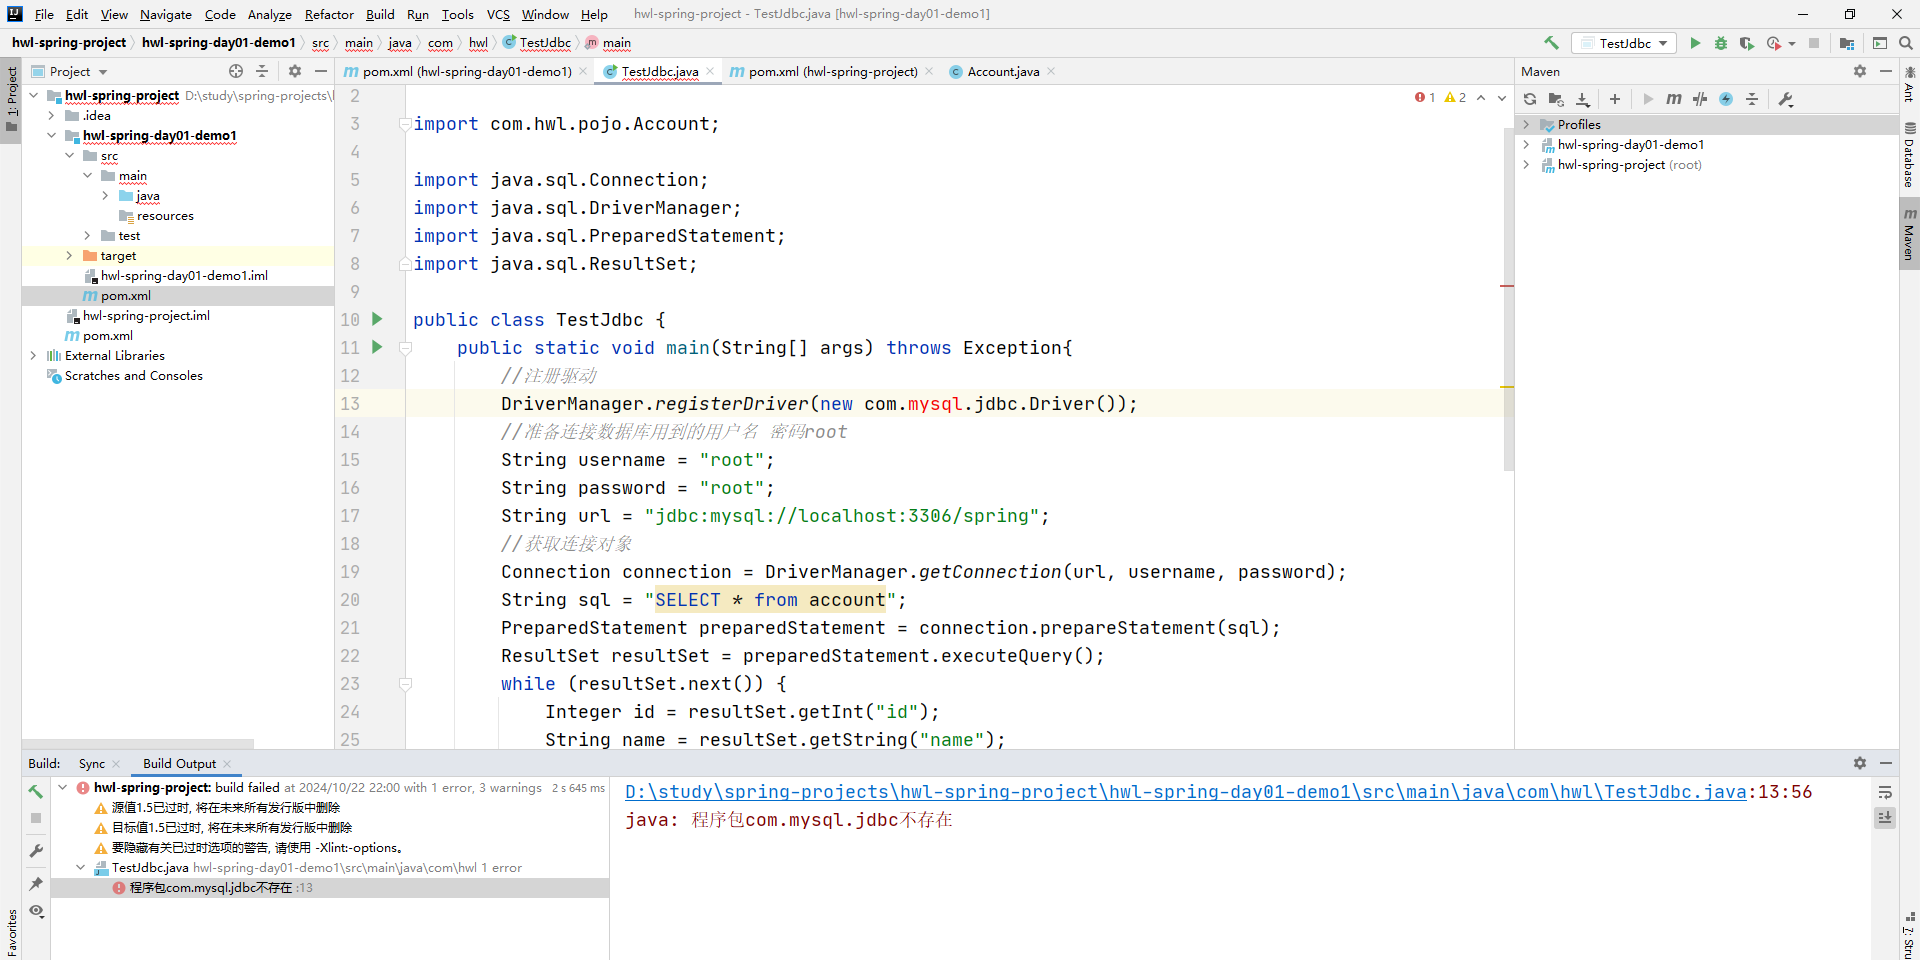The height and width of the screenshot is (960, 1920).
Task: Click the rebuild hammer icon in Build panel
Action: coord(36,792)
